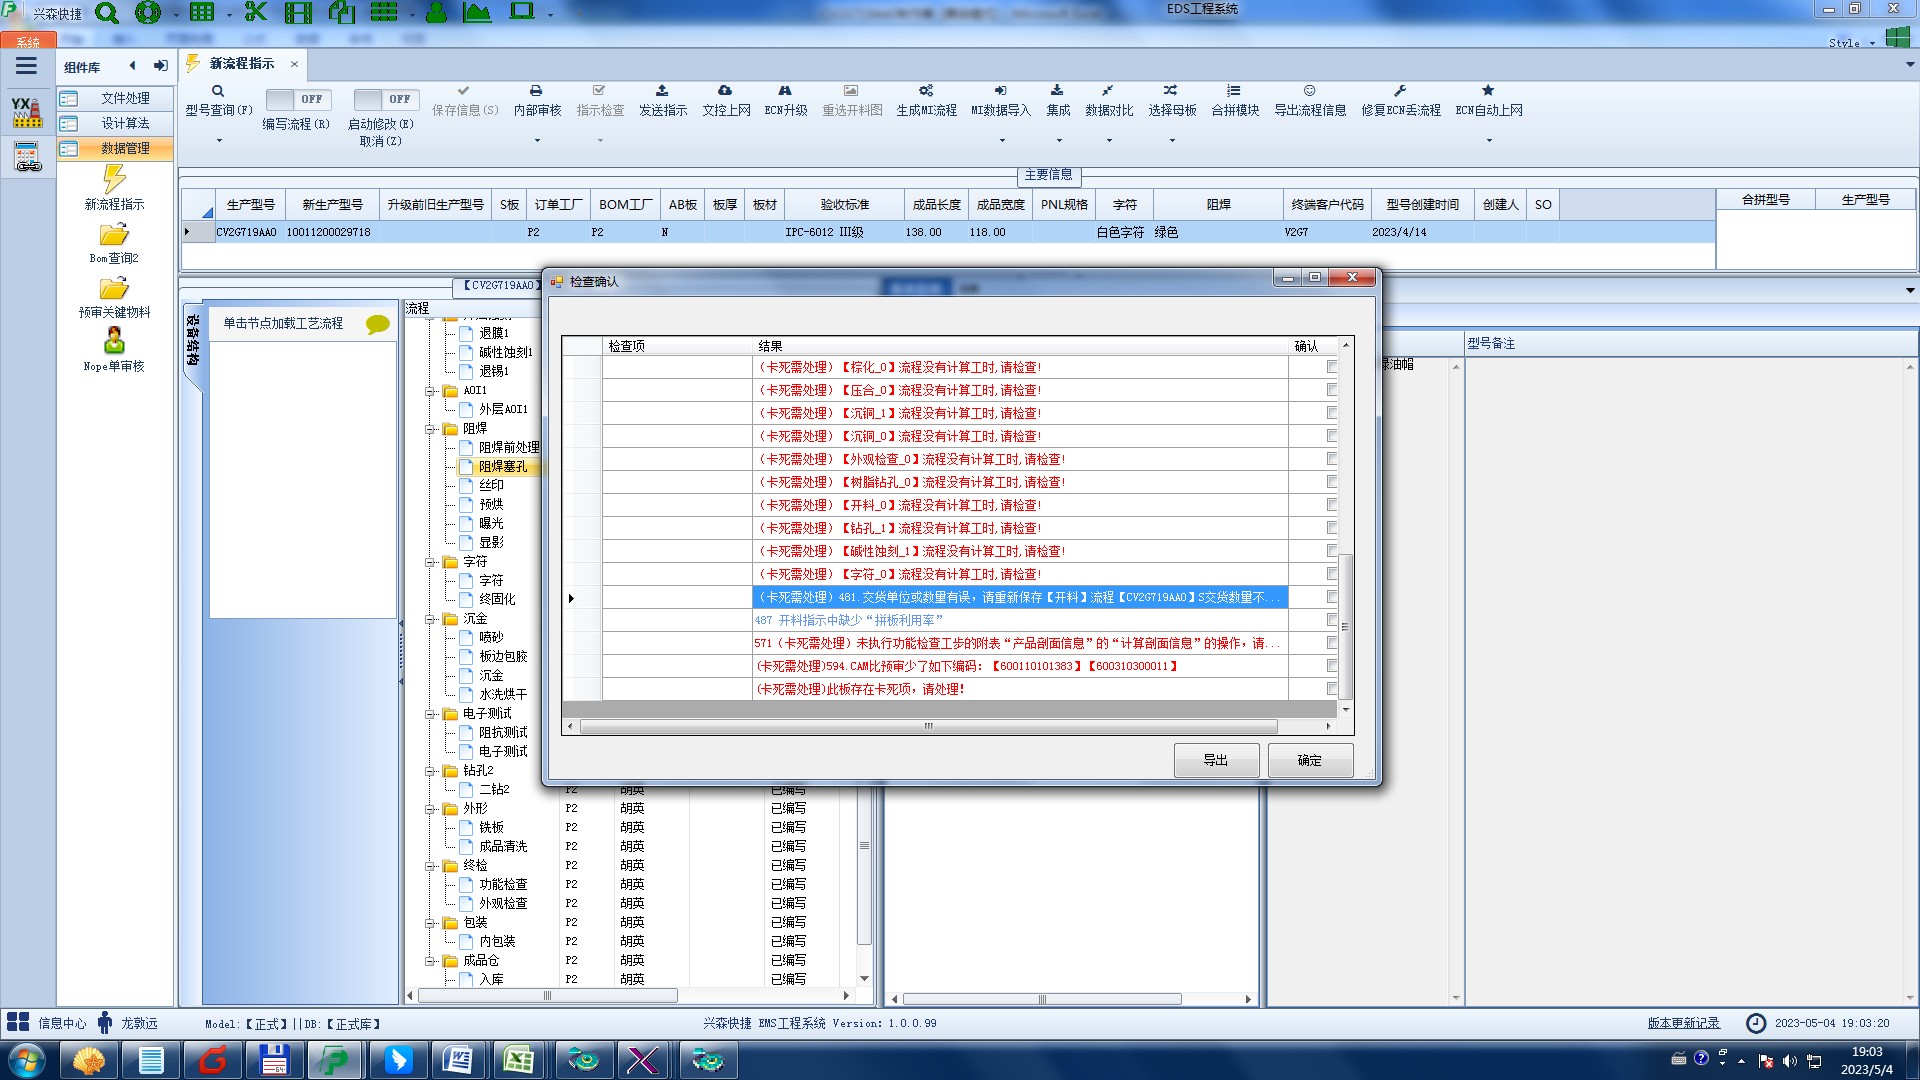The height and width of the screenshot is (1080, 1920).
Task: Click the 选择母板 shuffle icon
Action: 1171,91
